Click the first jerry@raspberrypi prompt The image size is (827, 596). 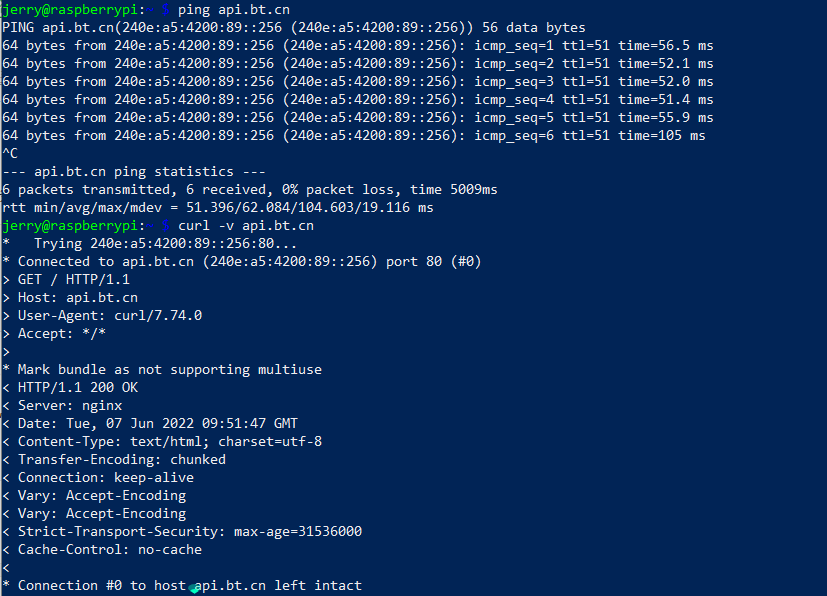click(74, 9)
